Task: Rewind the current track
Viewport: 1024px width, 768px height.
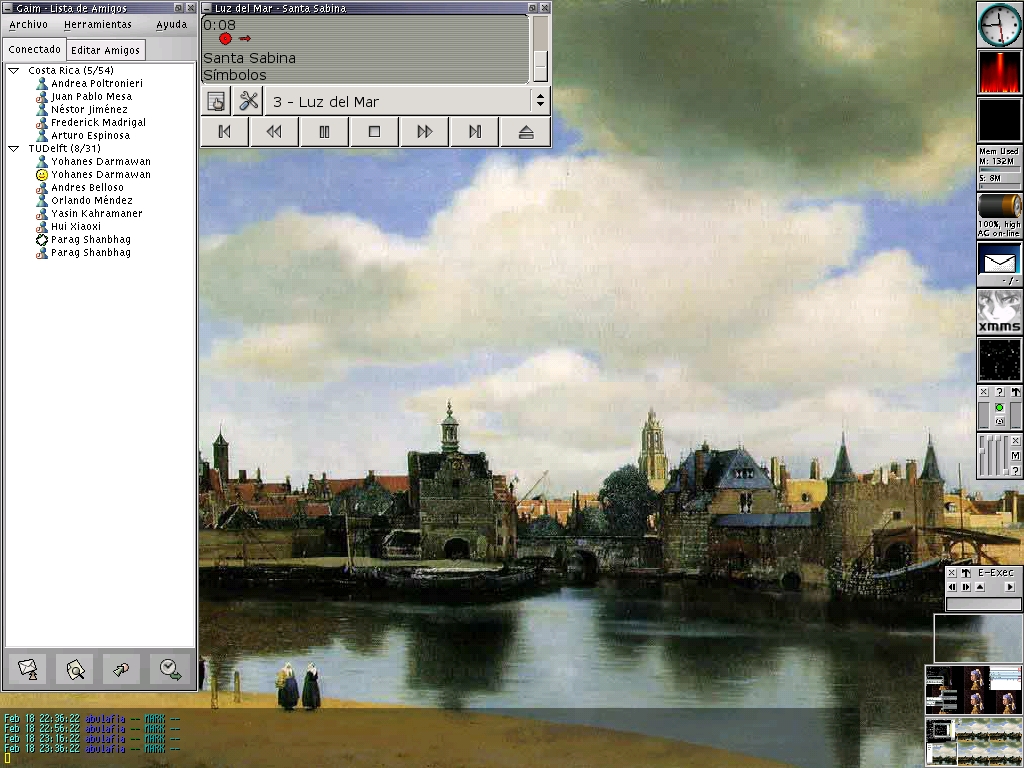Action: pos(274,132)
